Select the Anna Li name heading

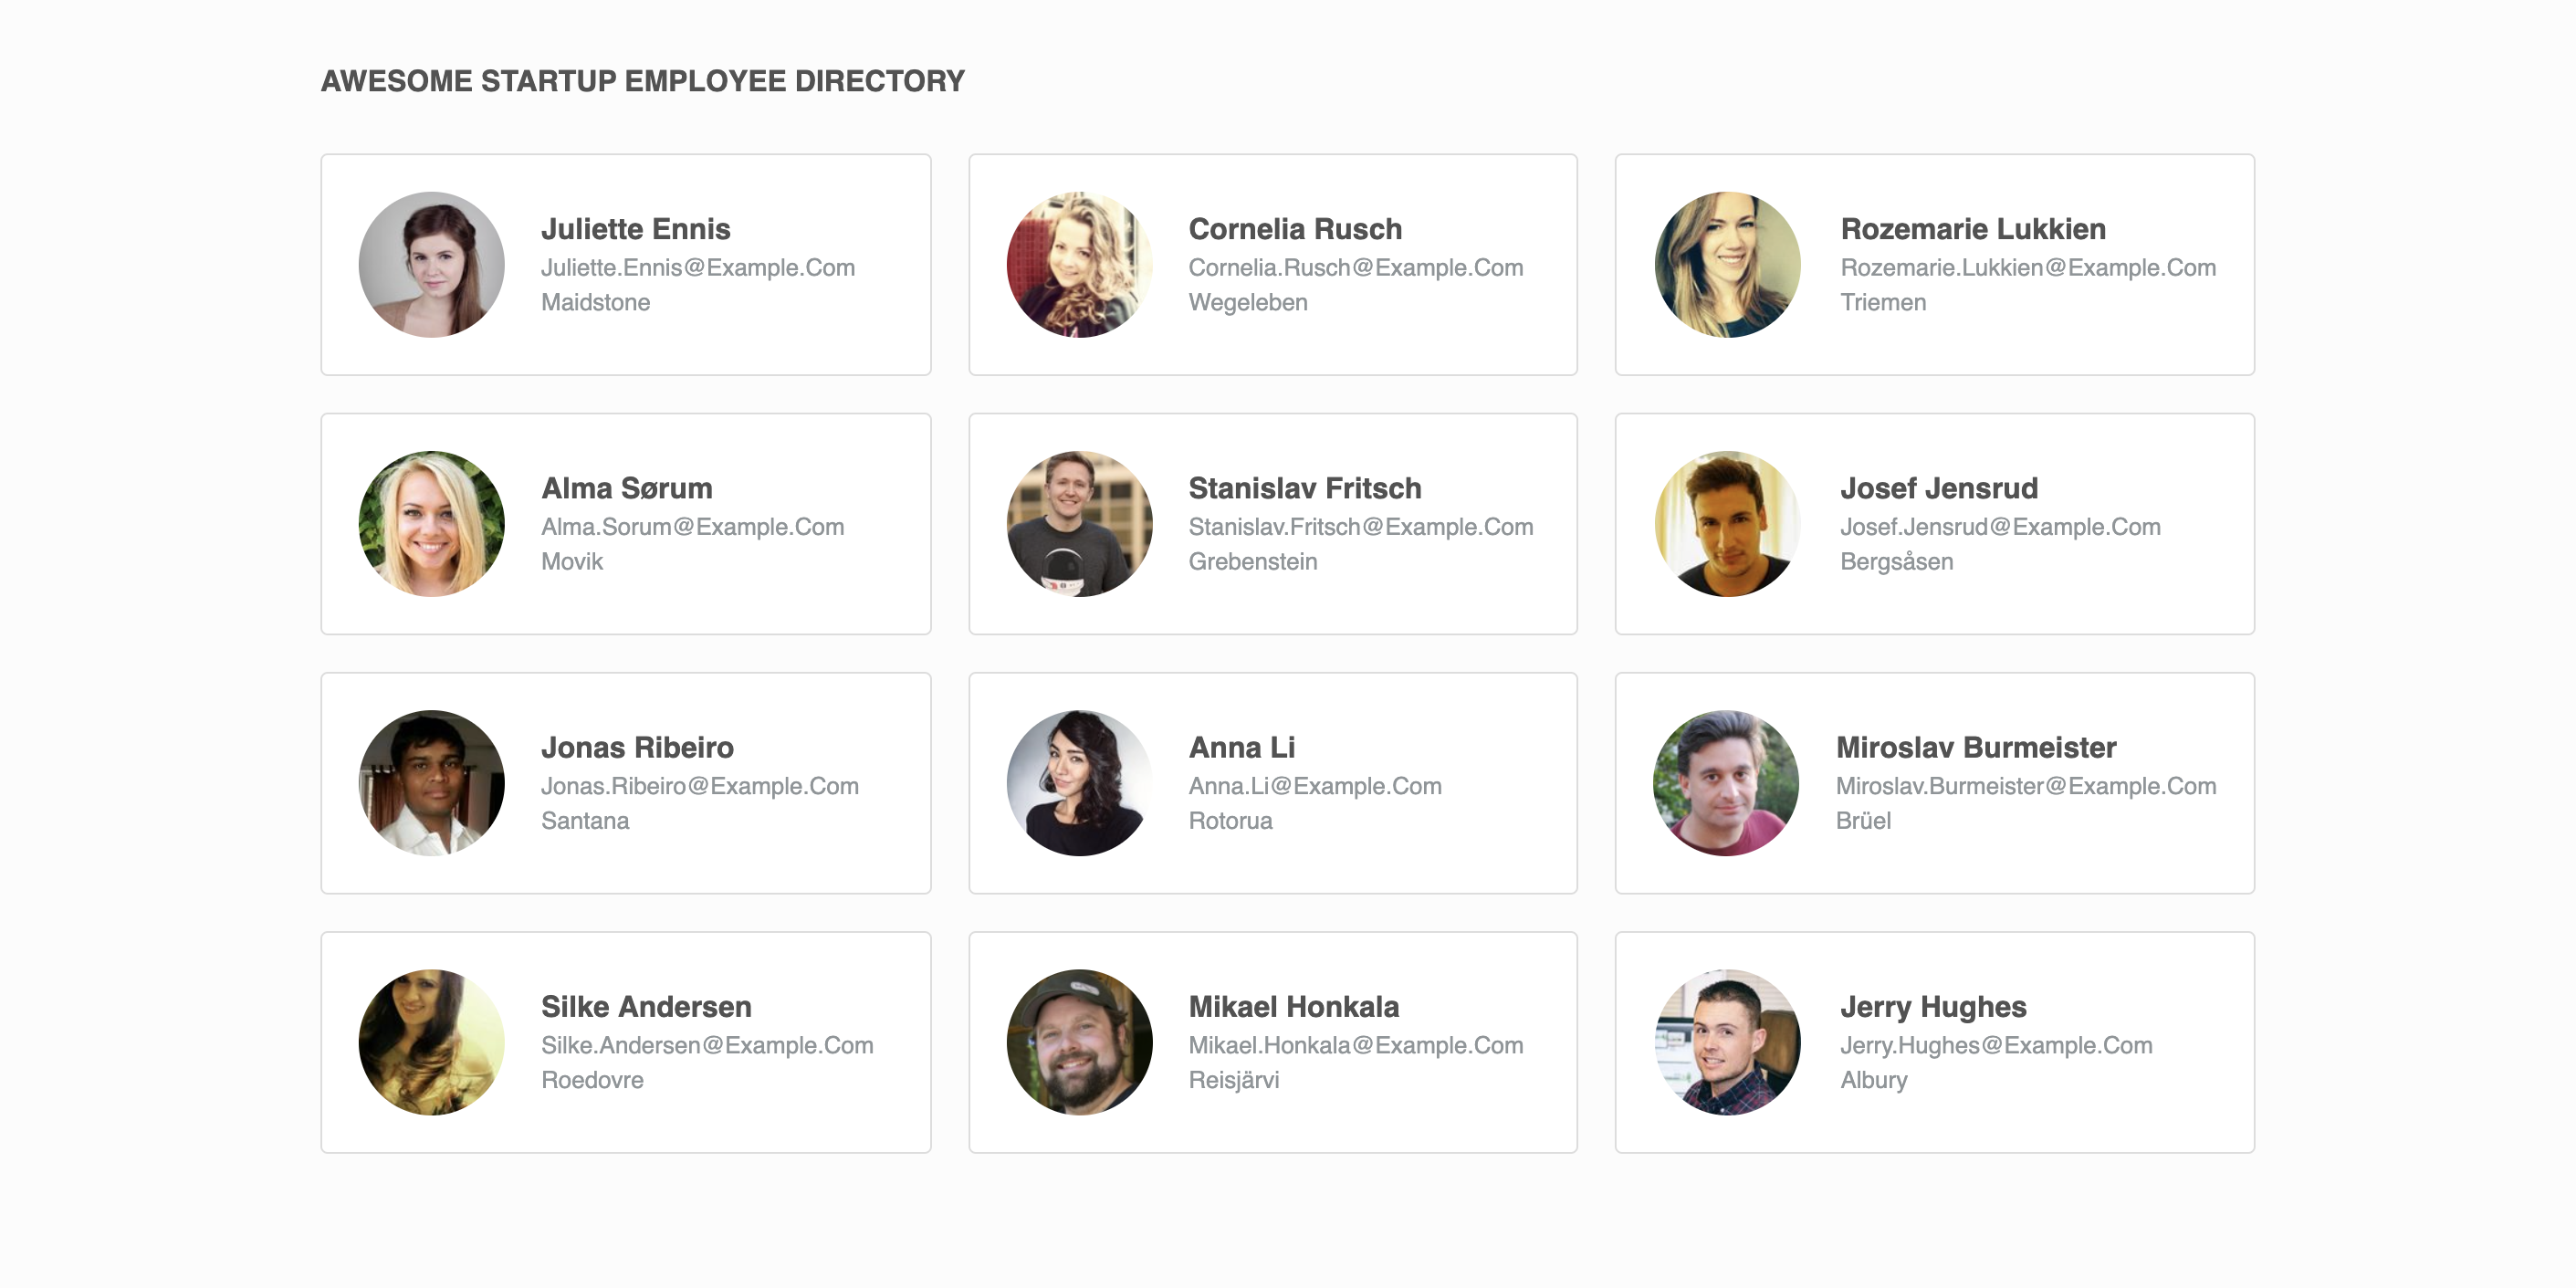click(x=1241, y=747)
